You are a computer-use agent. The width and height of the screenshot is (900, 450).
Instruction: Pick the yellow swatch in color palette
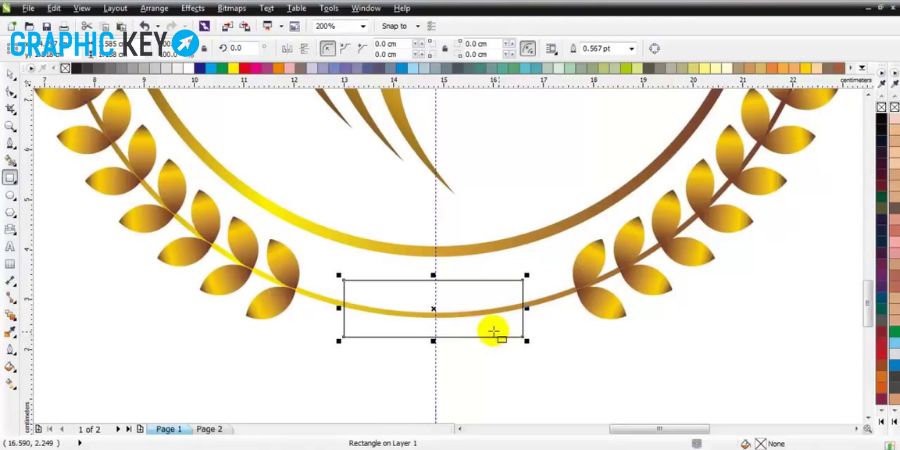click(x=234, y=68)
